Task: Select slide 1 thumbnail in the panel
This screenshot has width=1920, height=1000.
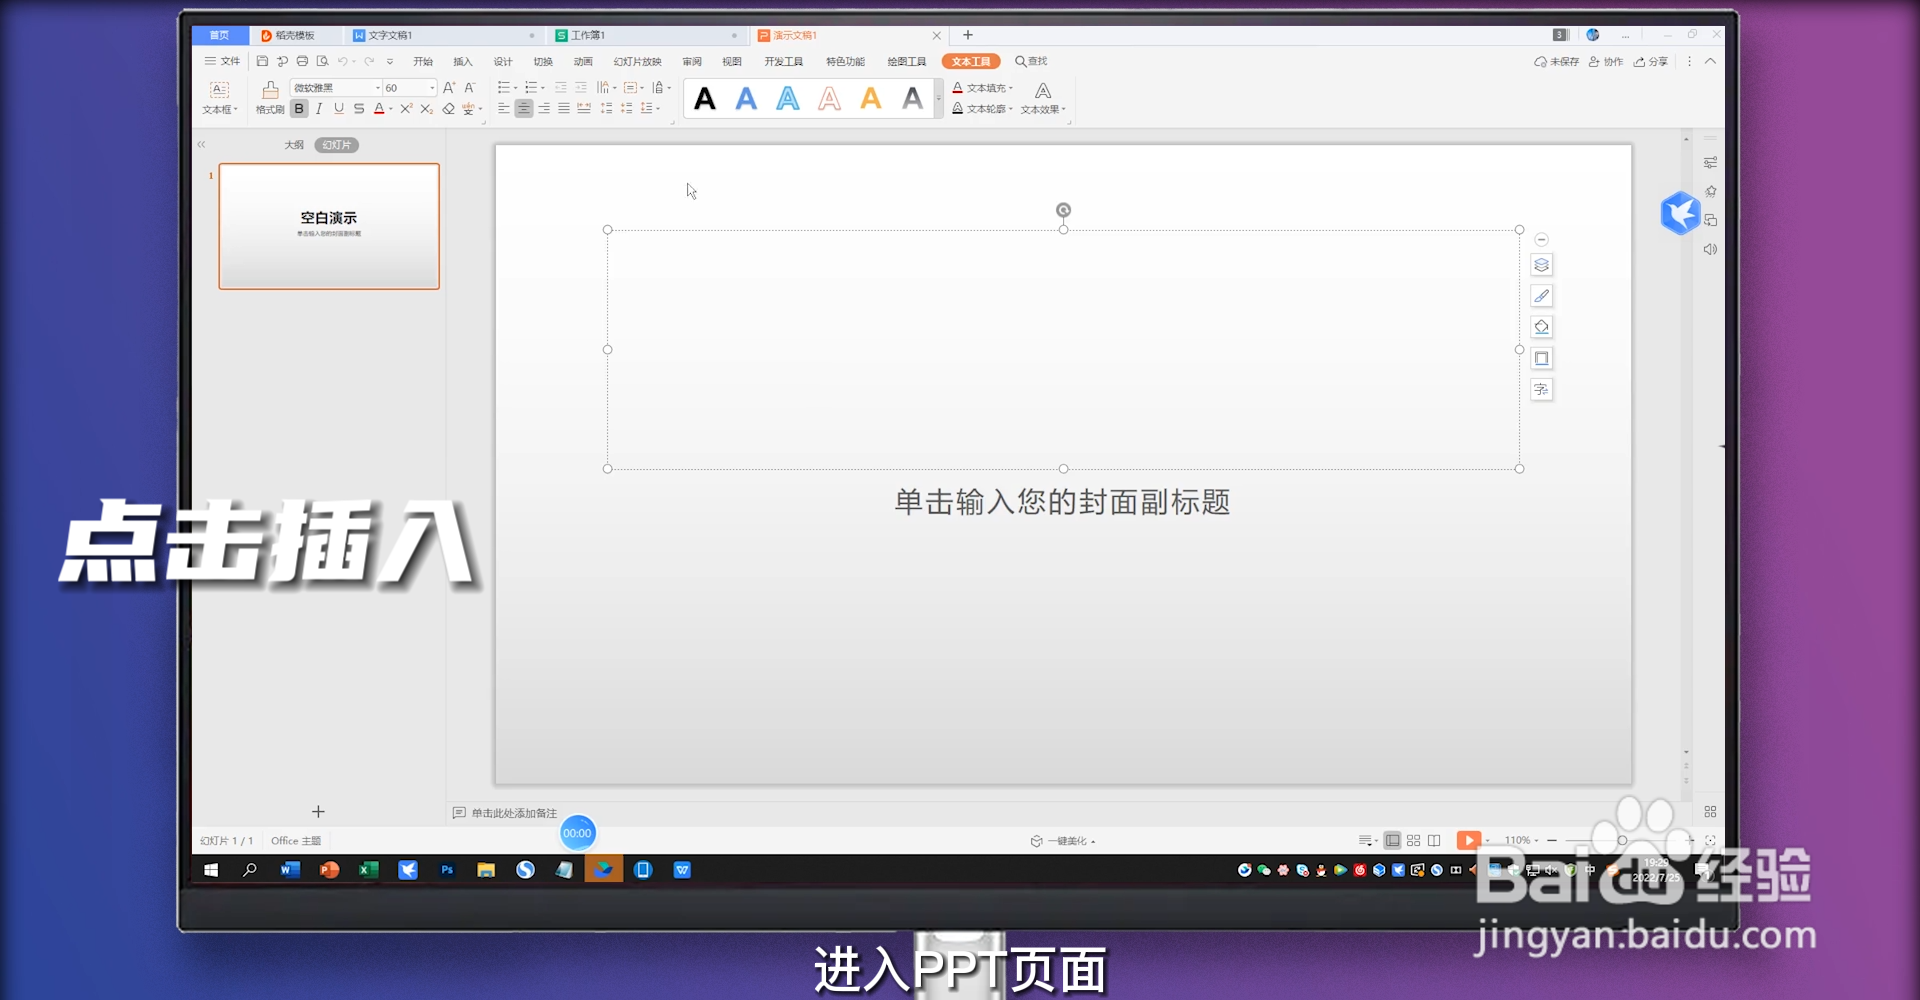Action: click(x=329, y=226)
